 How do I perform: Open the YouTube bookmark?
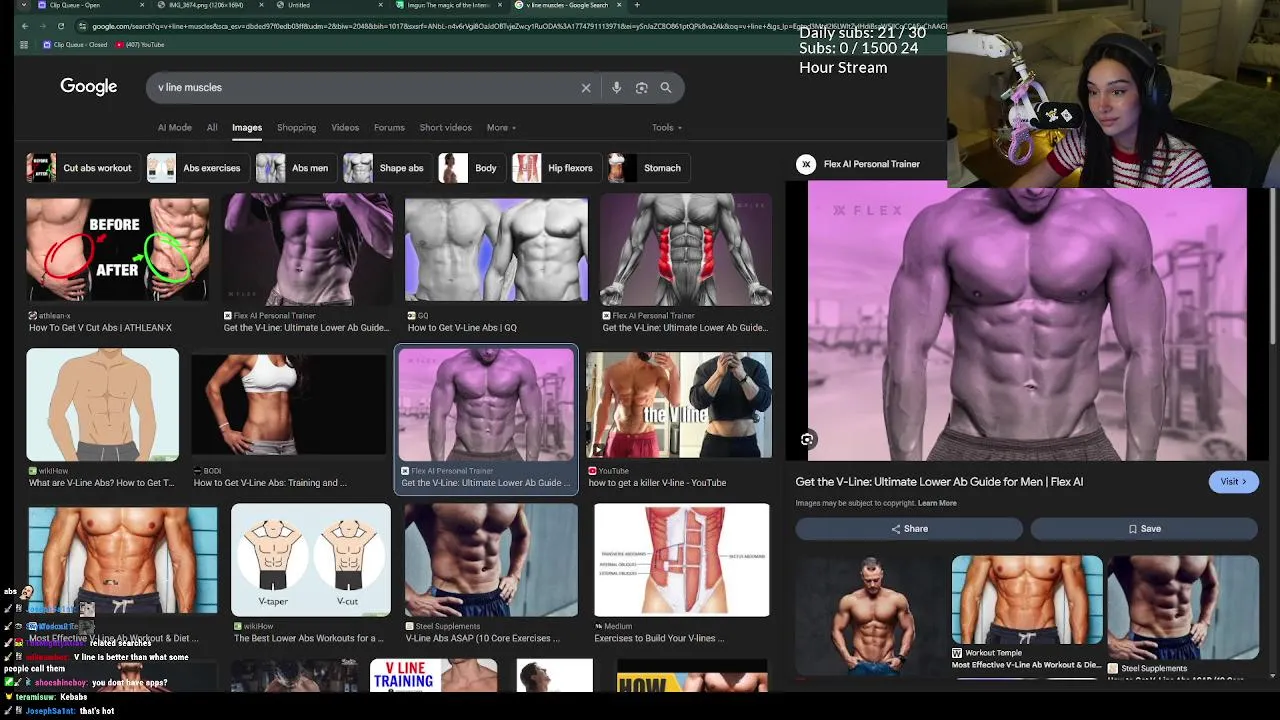coord(139,45)
